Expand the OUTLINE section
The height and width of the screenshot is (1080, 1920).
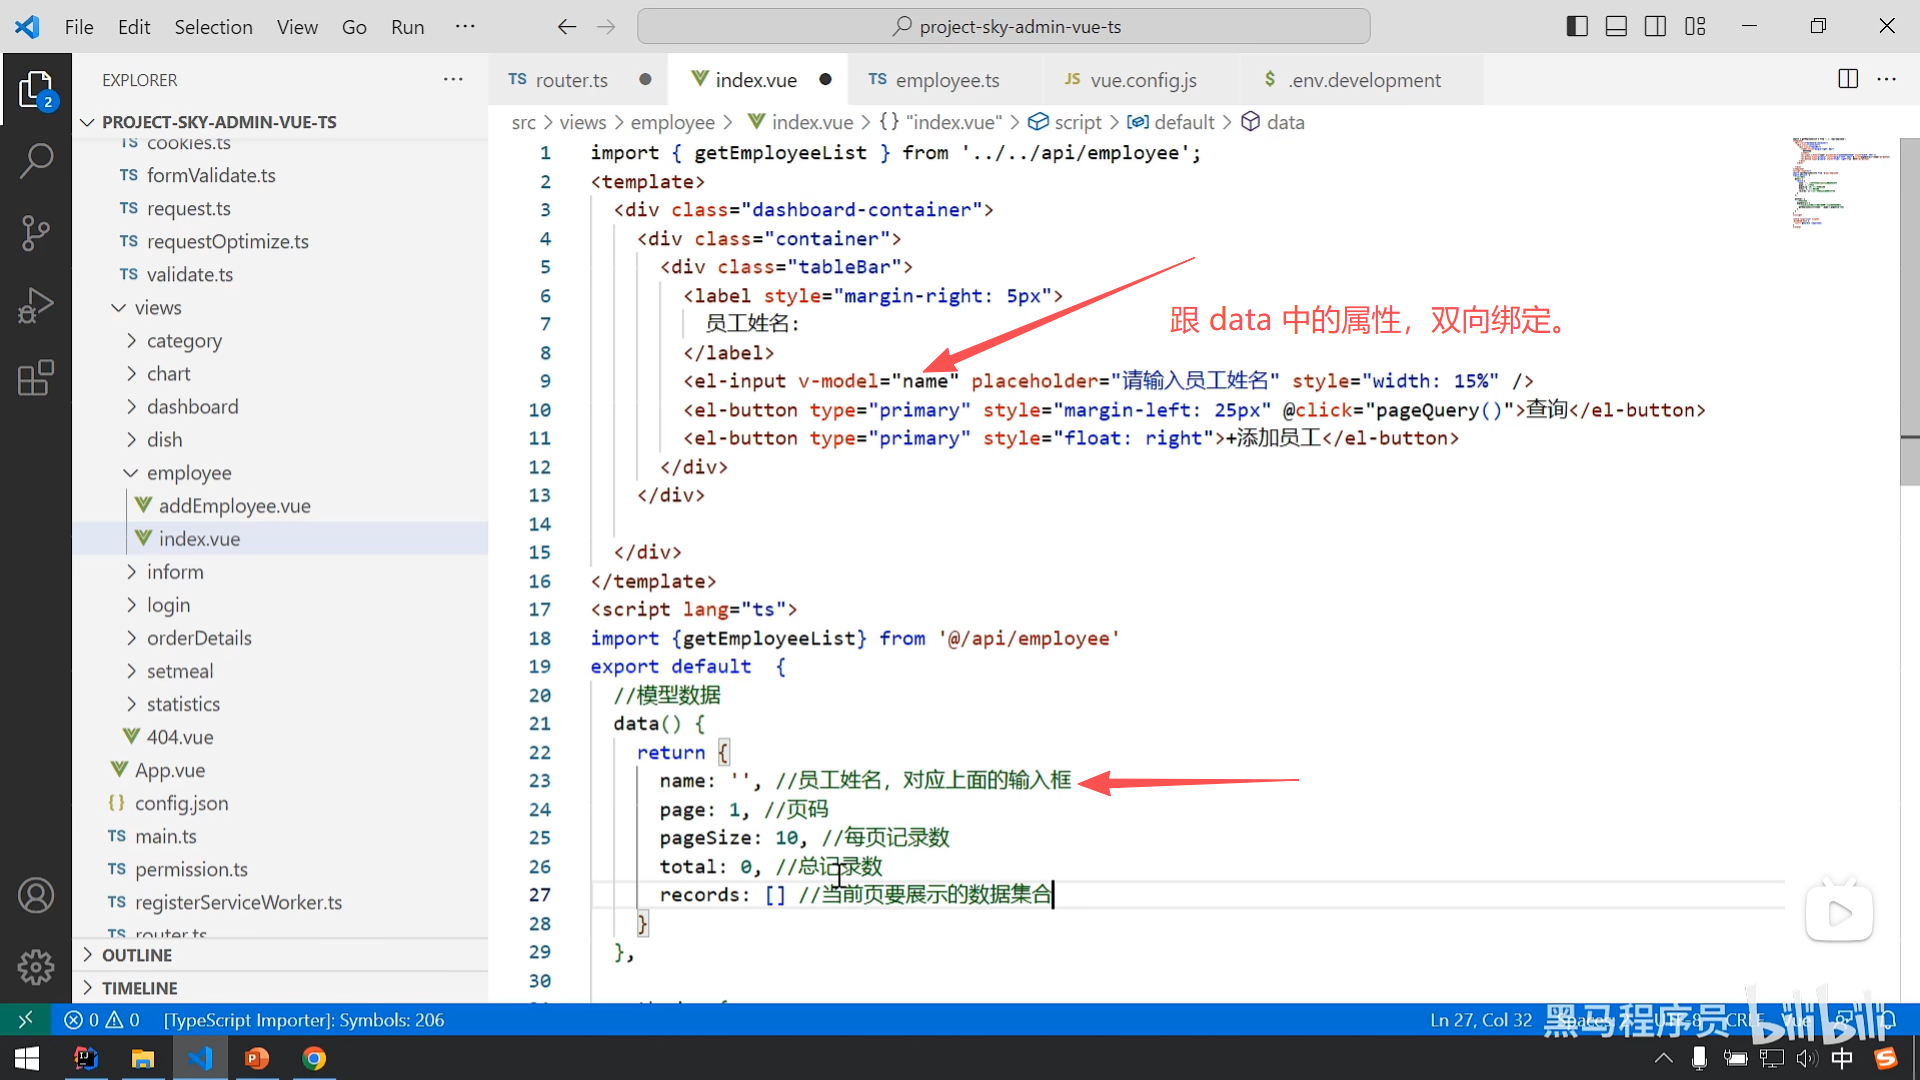tap(137, 955)
